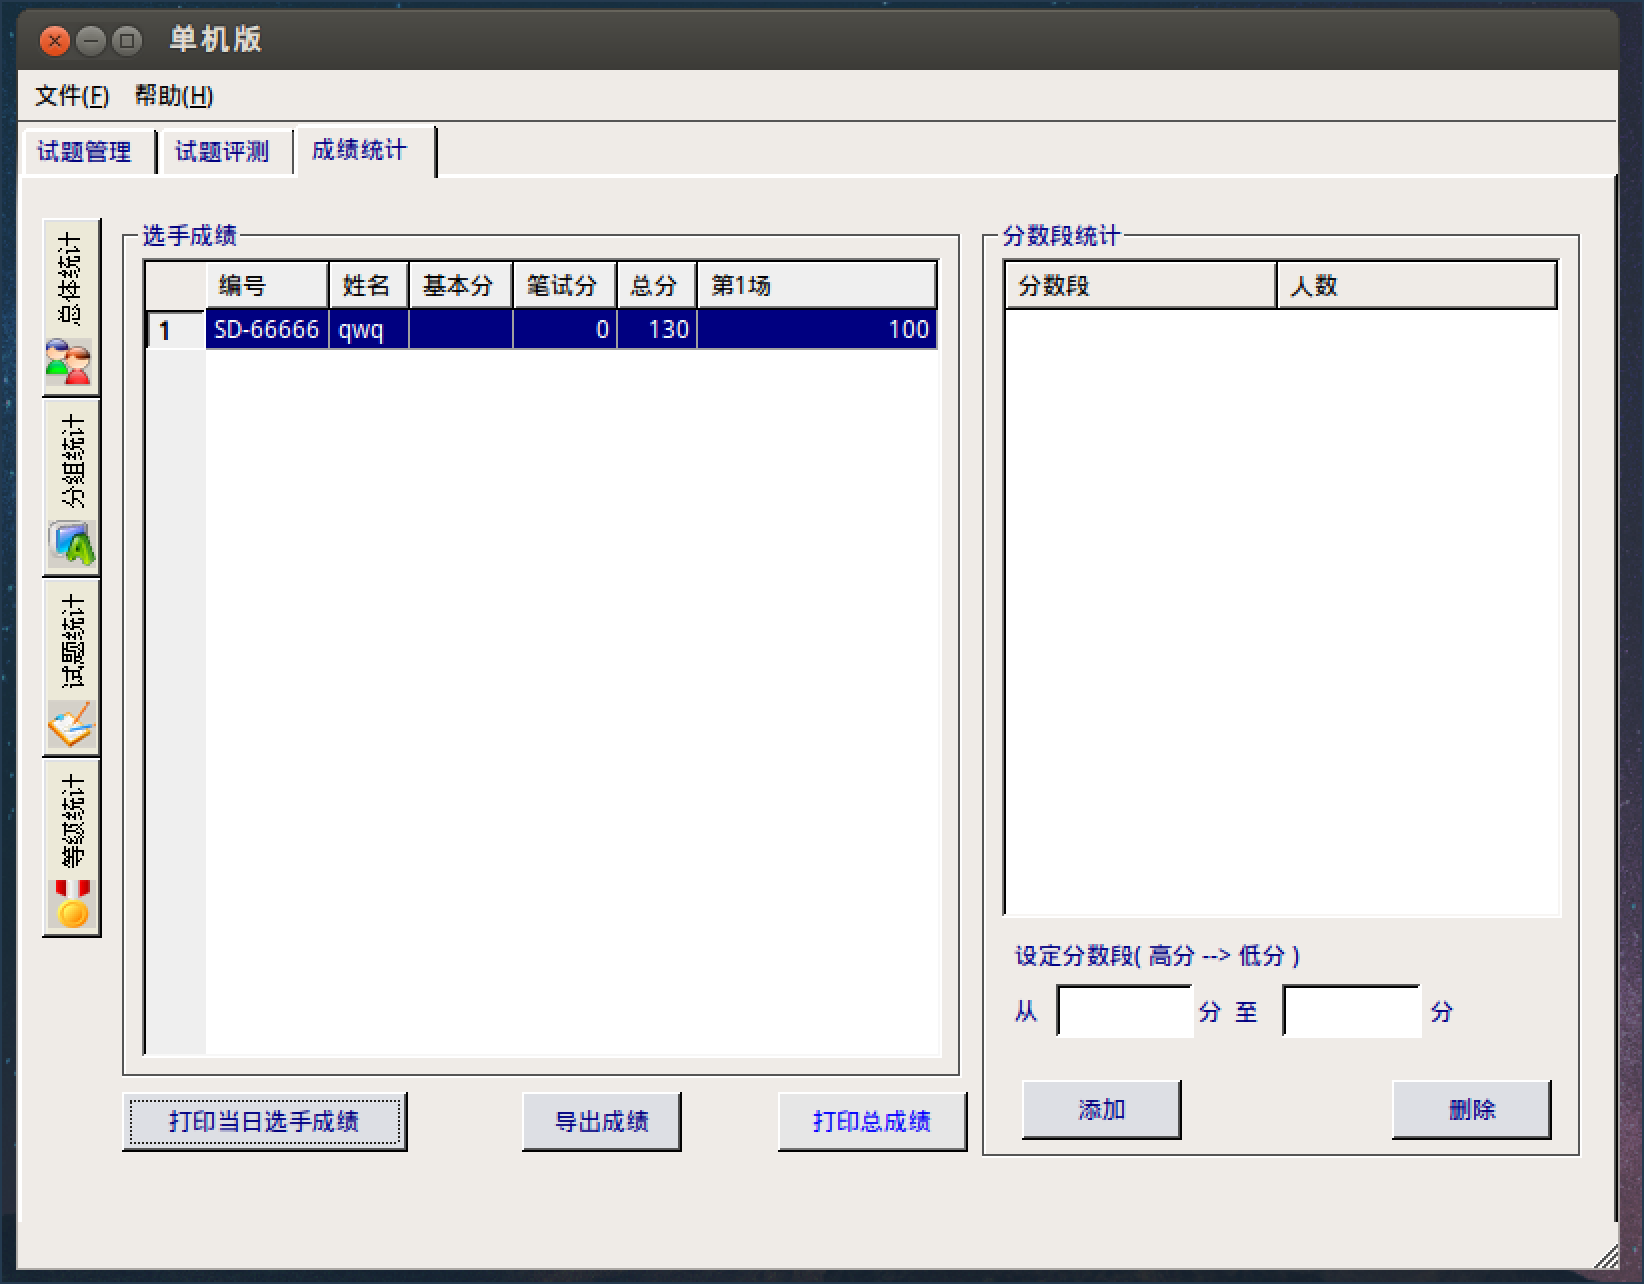Screen dimensions: 1644x1284
Task: Open the 帮助(H) menu
Action: point(174,96)
